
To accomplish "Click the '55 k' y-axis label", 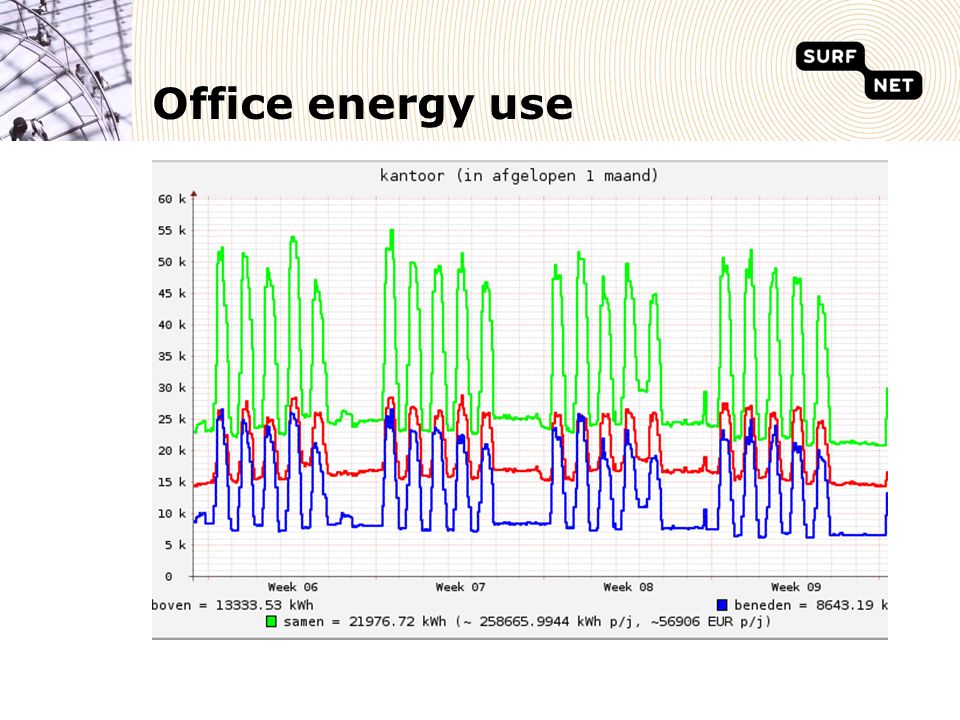I will coord(171,230).
